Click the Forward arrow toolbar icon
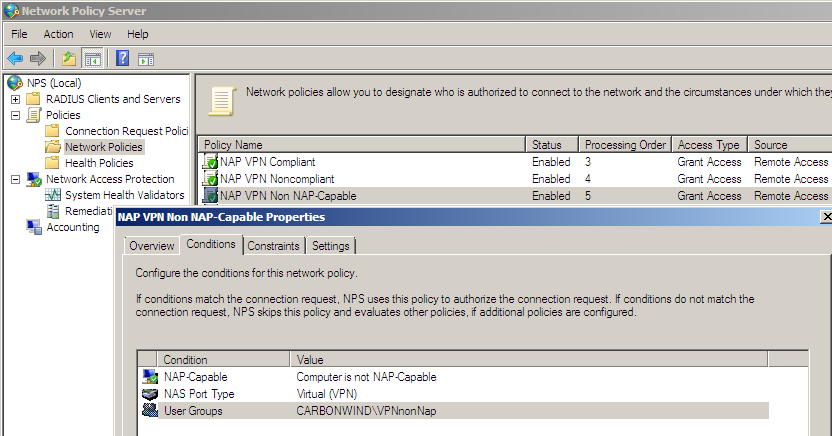 [38, 58]
